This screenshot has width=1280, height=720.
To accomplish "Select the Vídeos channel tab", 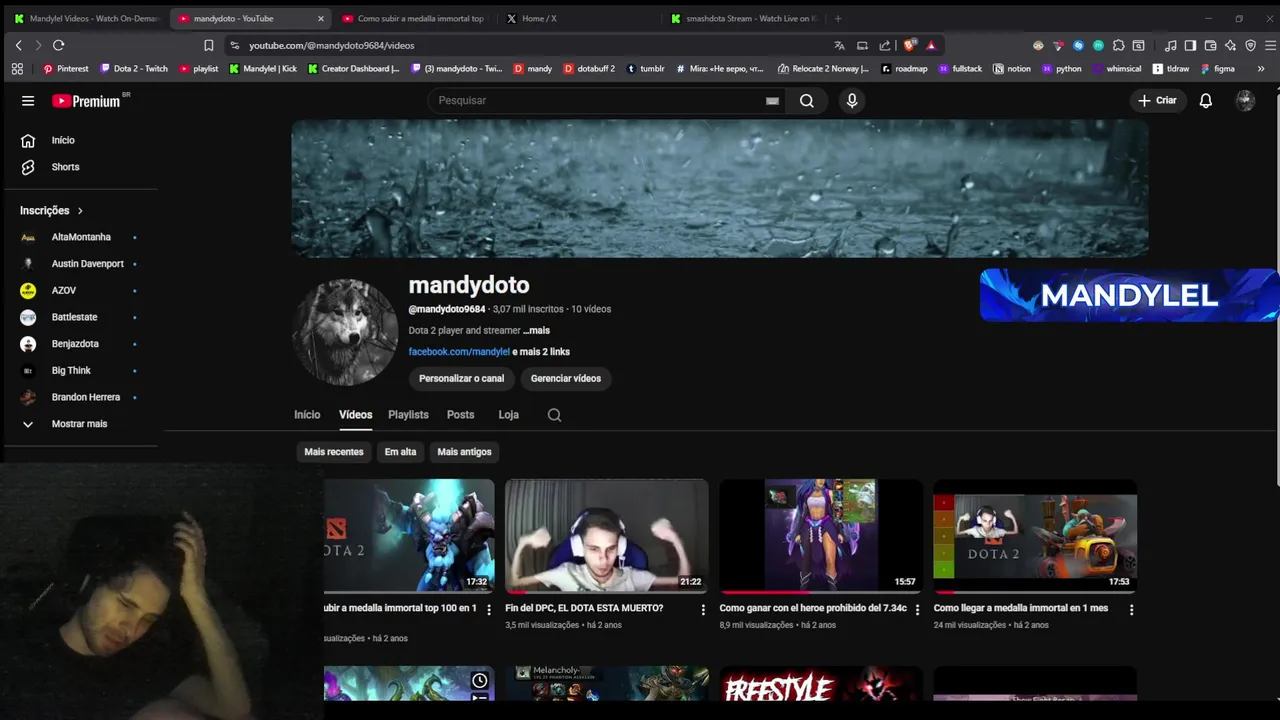I will (355, 415).
